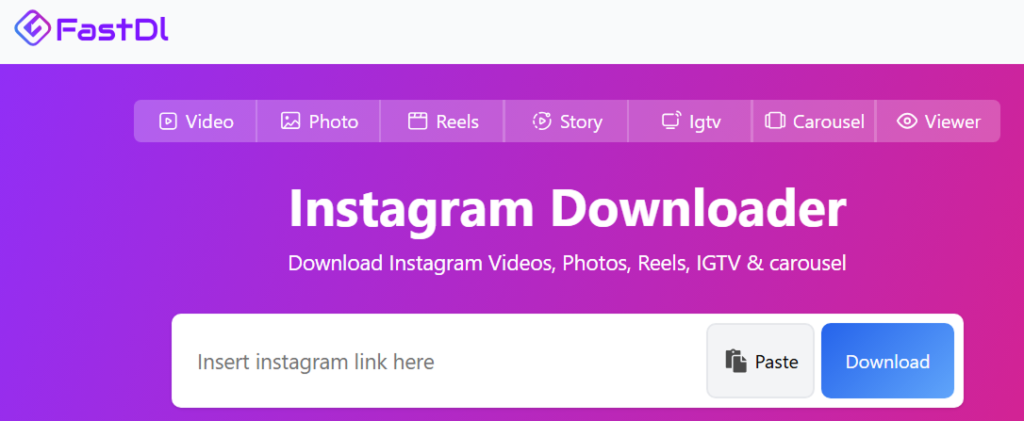1024x421 pixels.
Task: Click the Download Instagram Videos subtitle text
Action: tap(567, 264)
